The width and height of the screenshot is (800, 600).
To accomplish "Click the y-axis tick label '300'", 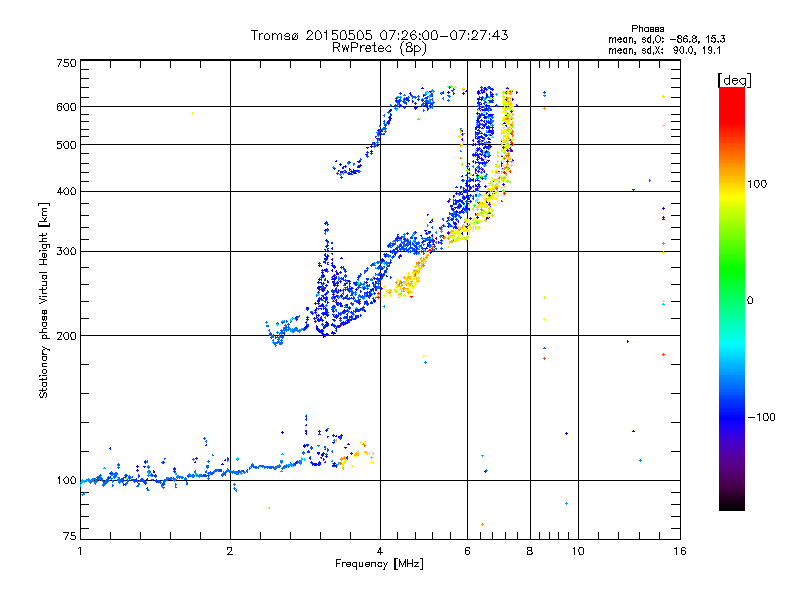I will click(66, 252).
